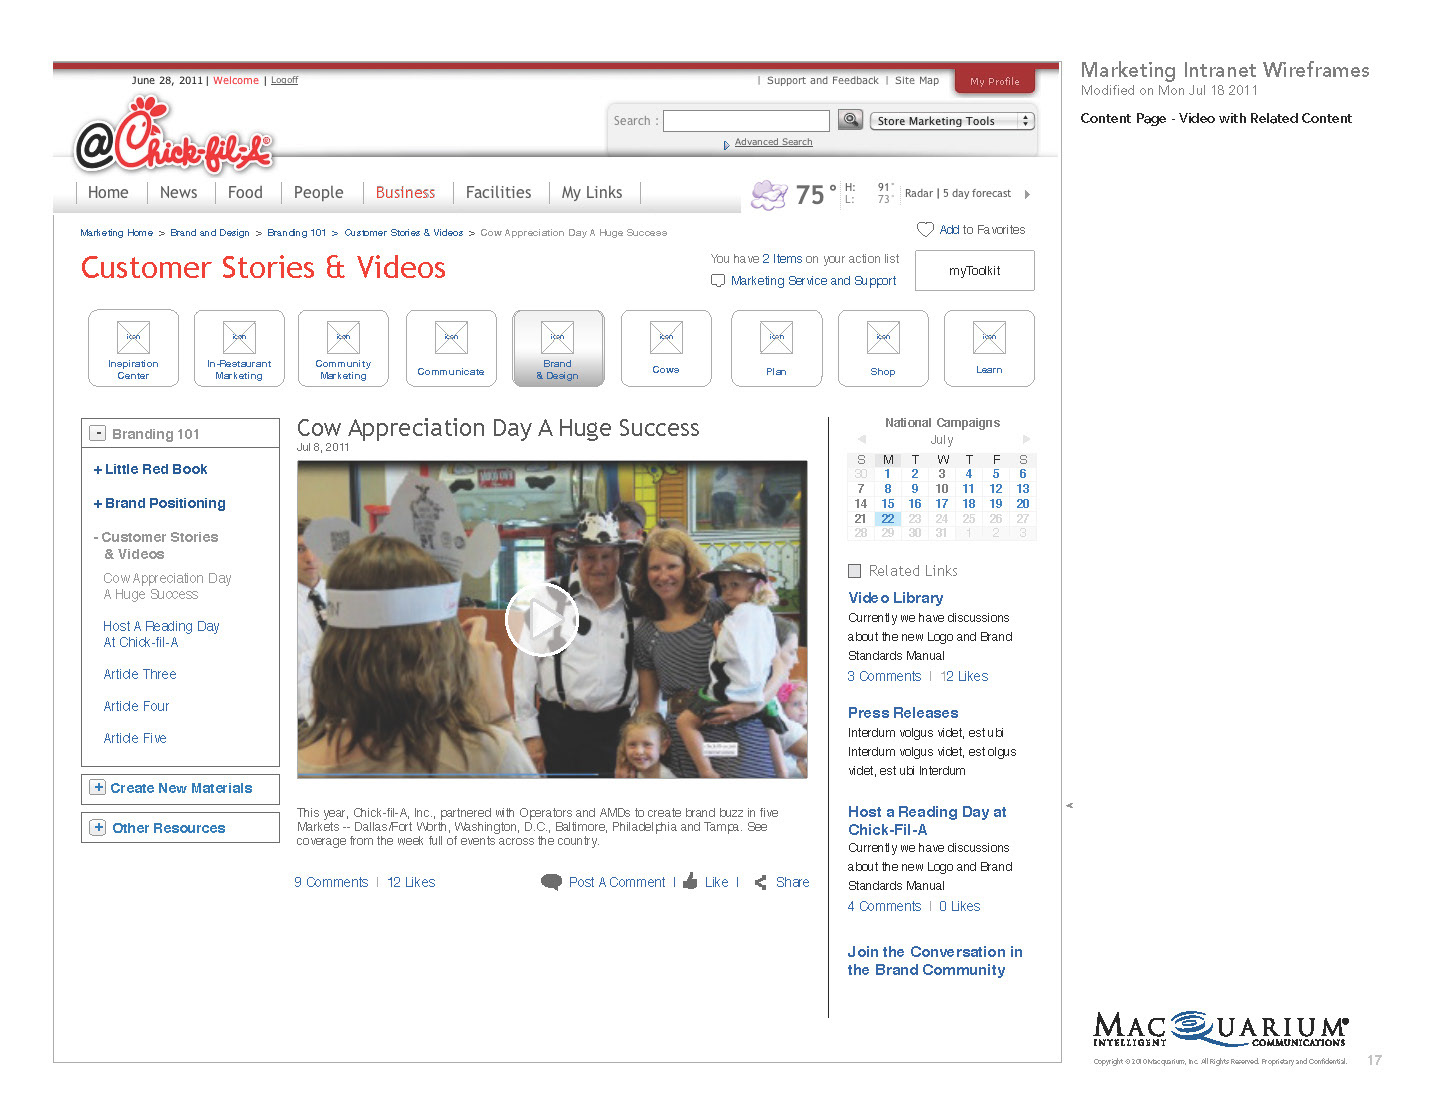Click the Post A Comment speech bubble icon
The image size is (1441, 1114).
point(551,882)
